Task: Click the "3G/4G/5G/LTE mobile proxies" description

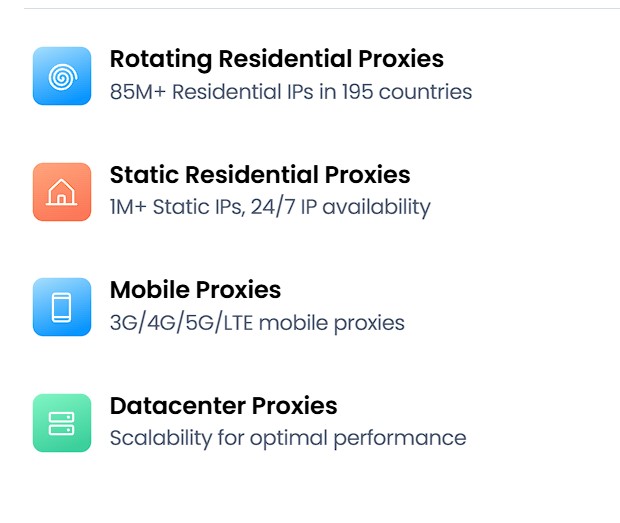Action: (x=257, y=323)
